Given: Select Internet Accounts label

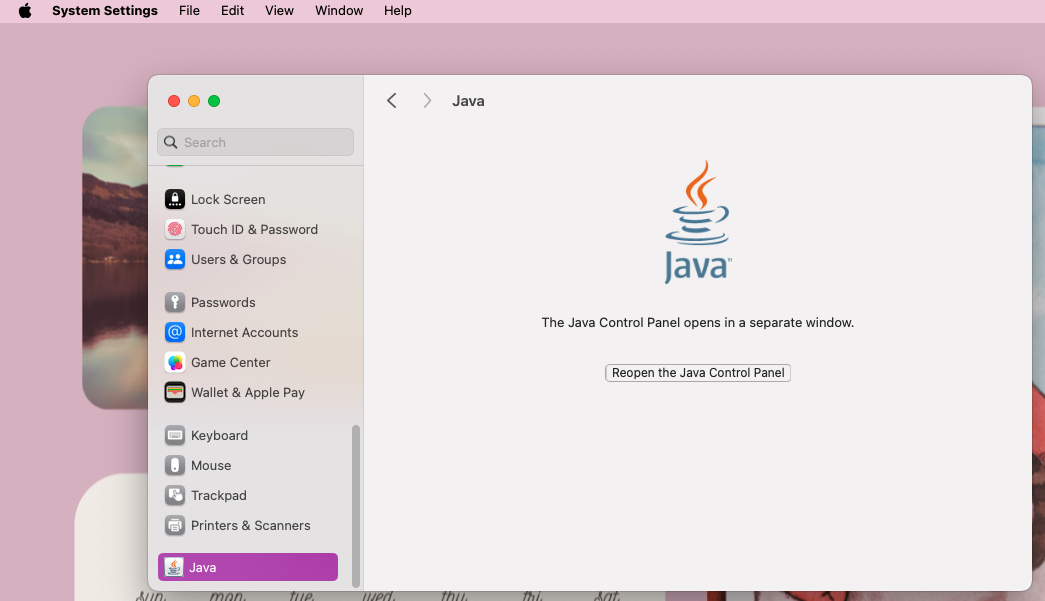Looking at the screenshot, I should point(245,332).
